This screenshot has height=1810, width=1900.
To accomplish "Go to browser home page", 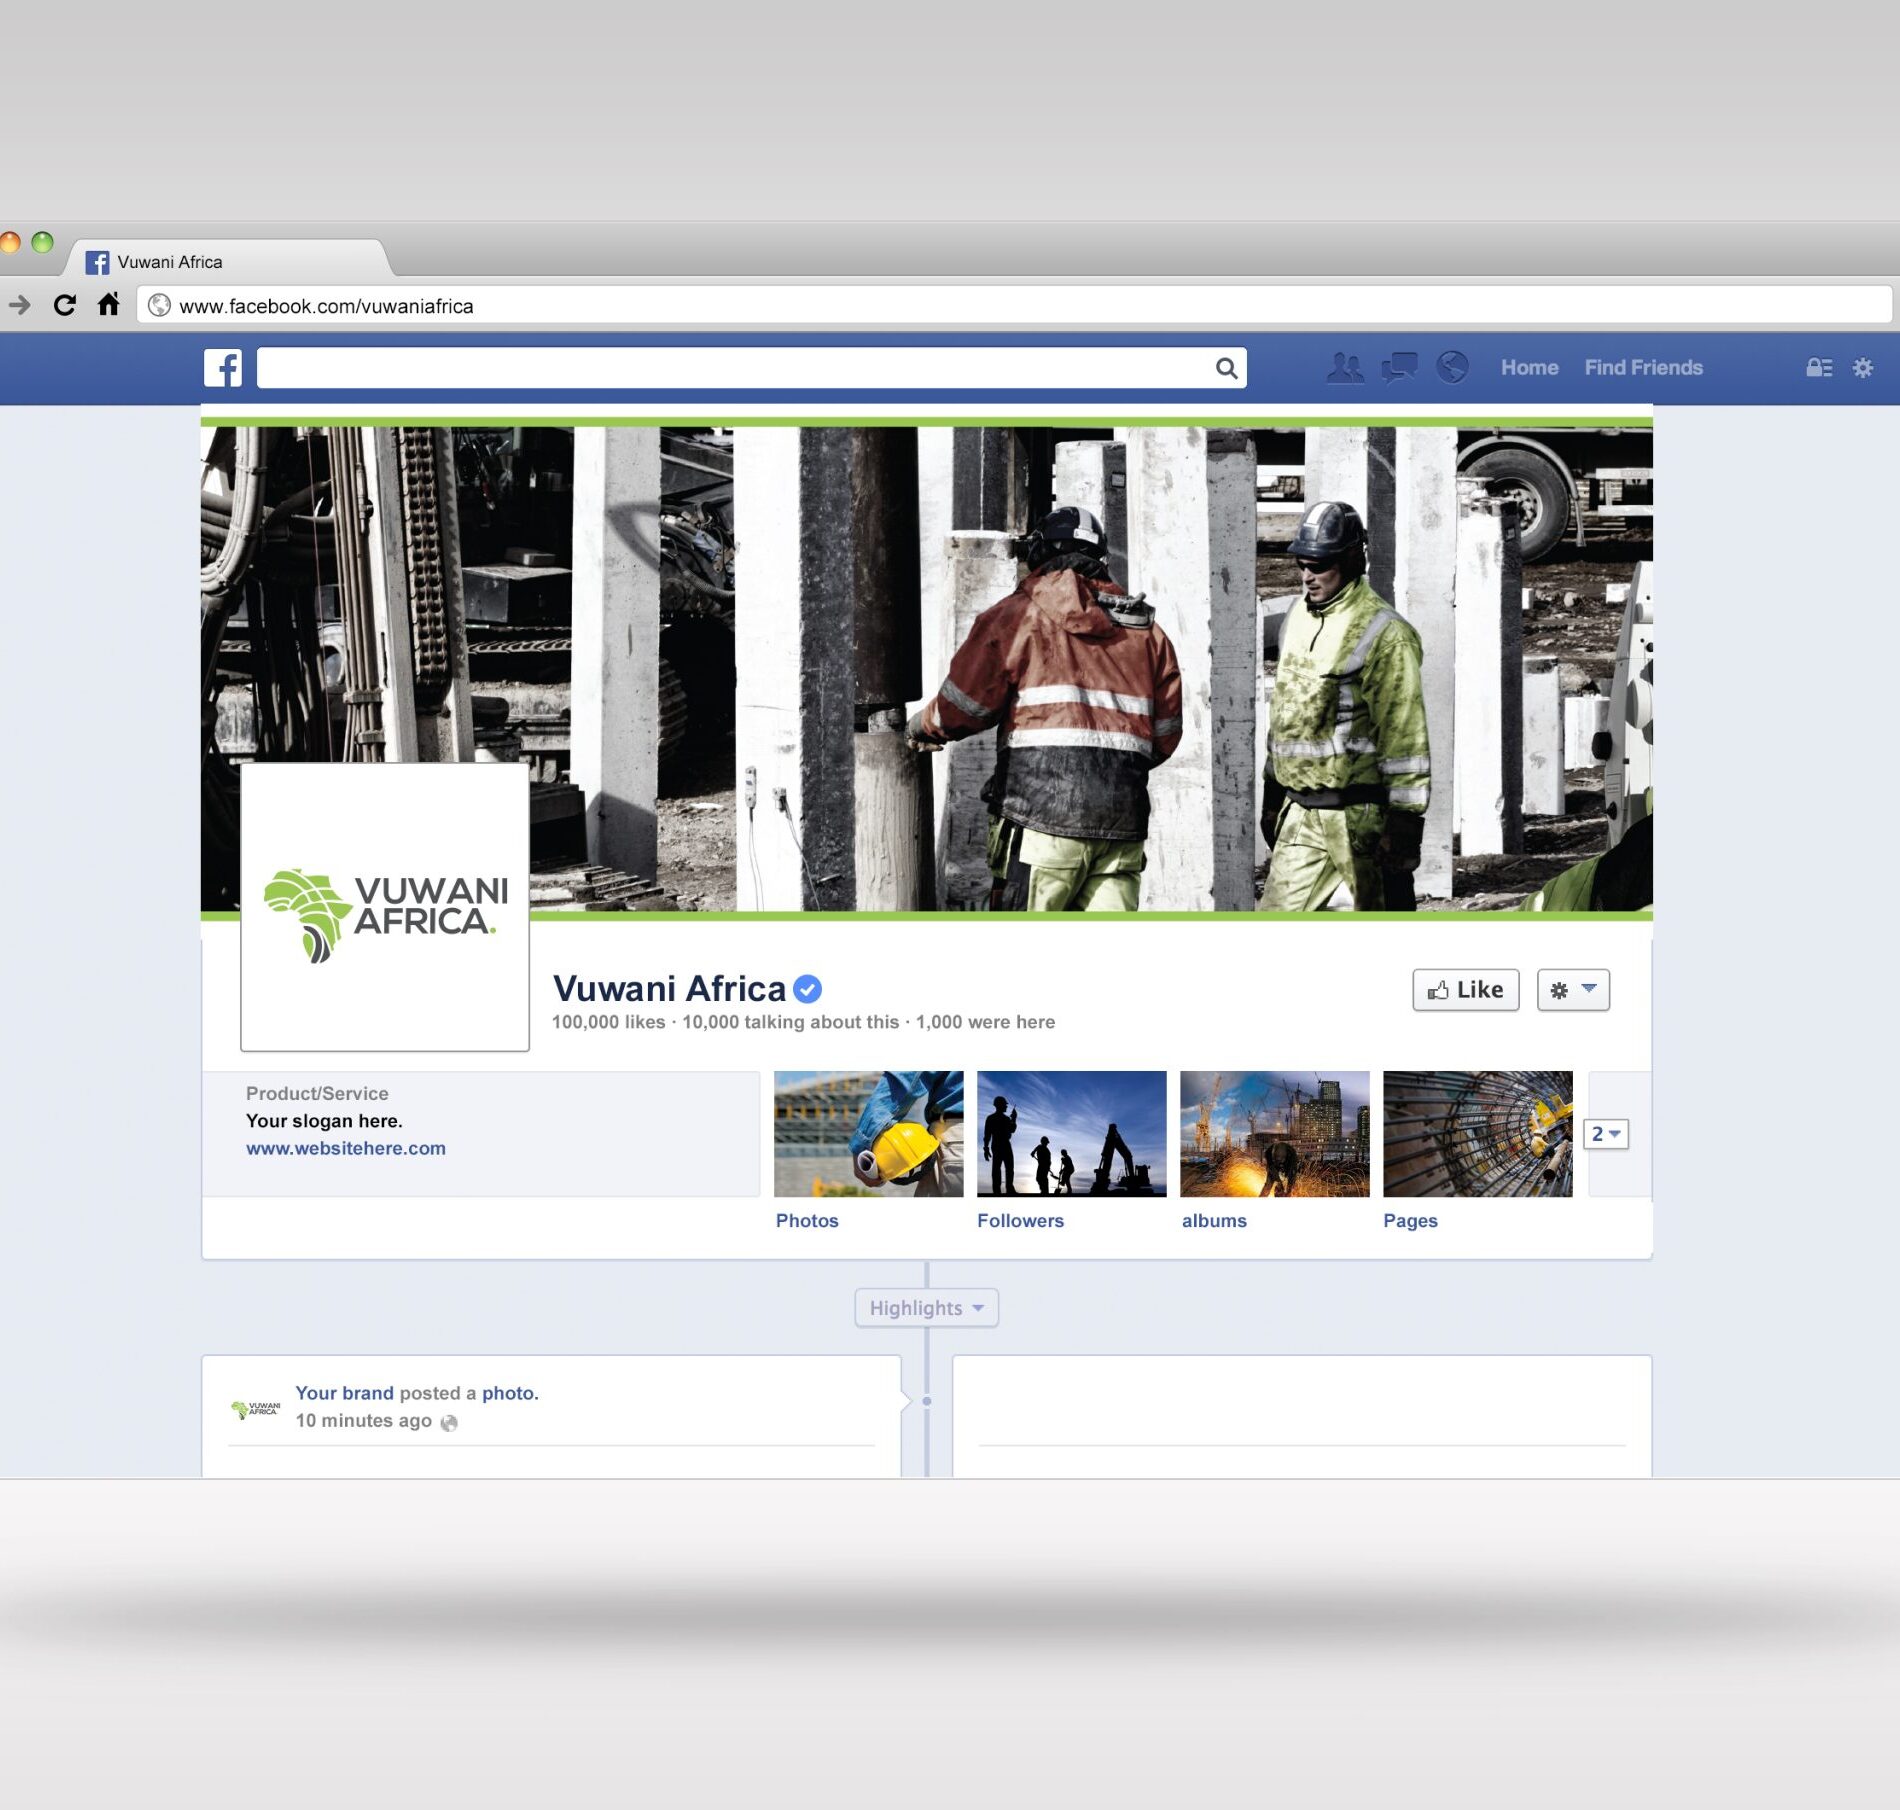I will (x=109, y=304).
